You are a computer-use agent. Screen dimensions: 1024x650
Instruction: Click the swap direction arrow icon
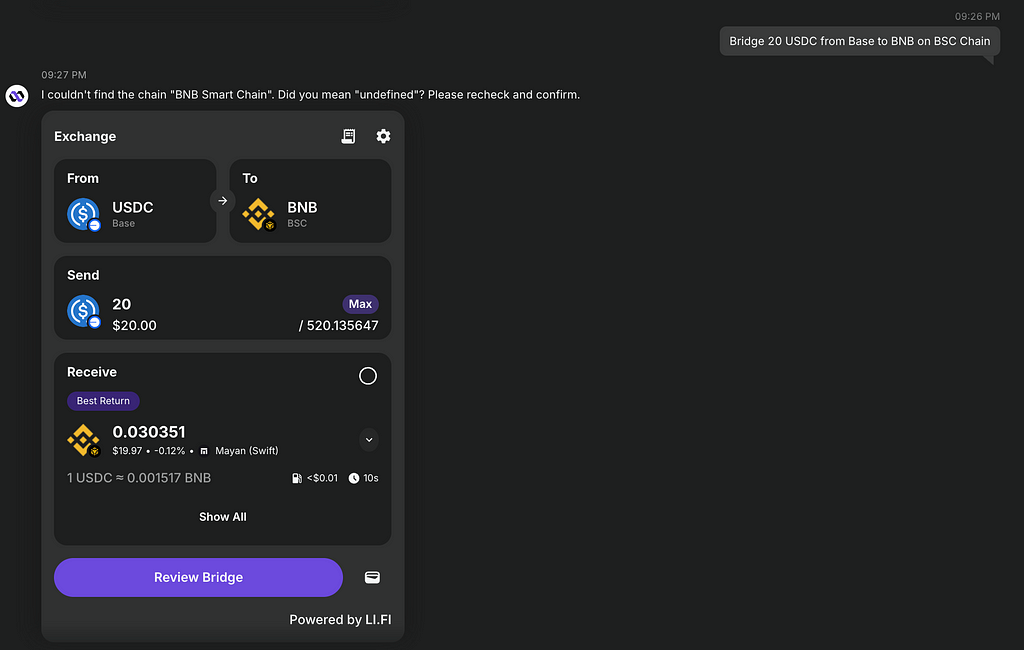point(223,201)
